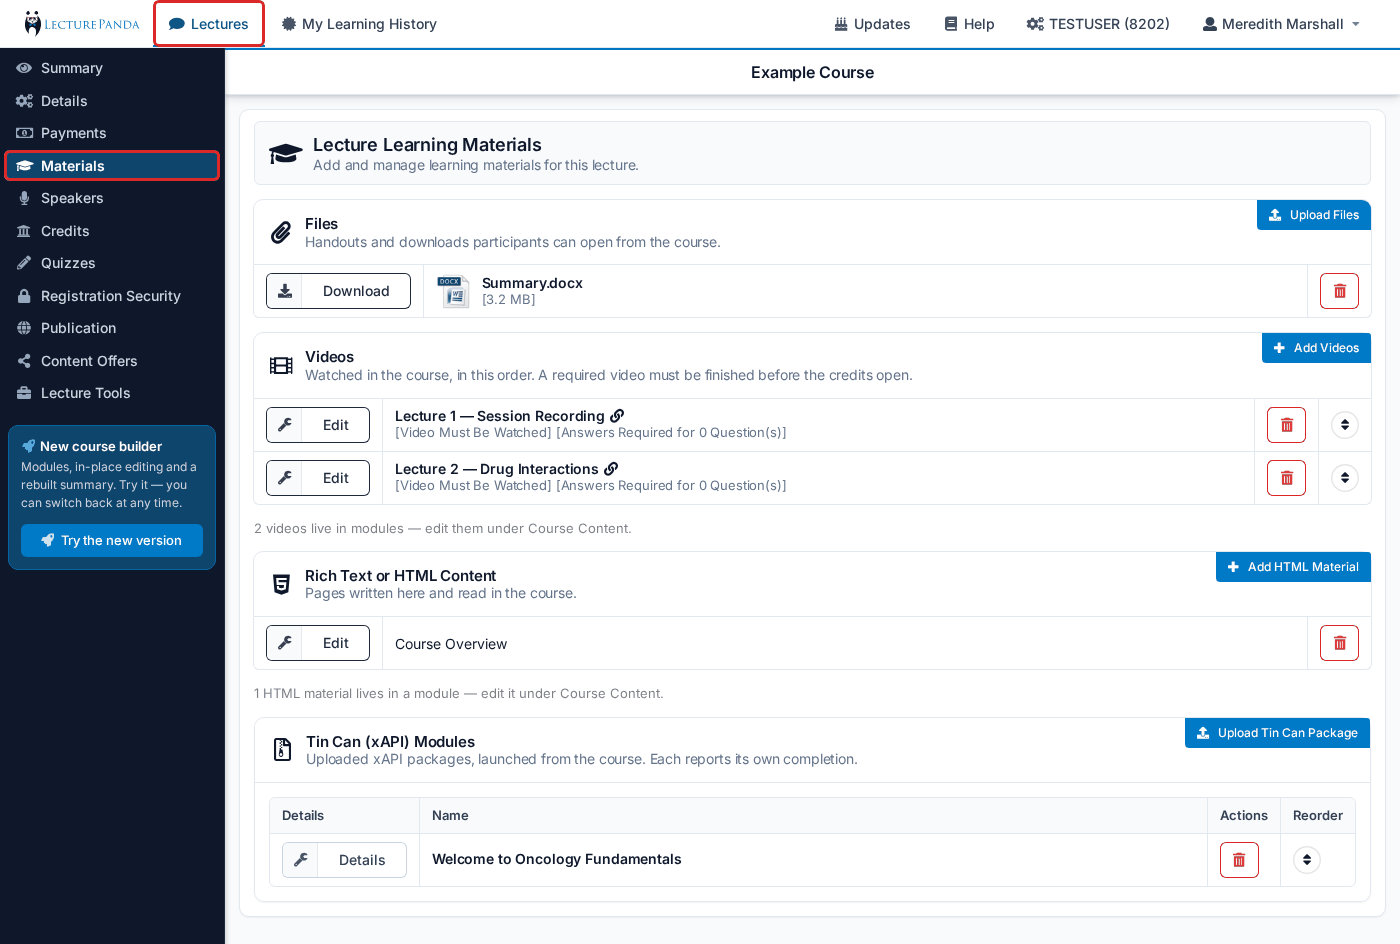Open TESTUSER (8202) settings
Viewport: 1400px width, 944px height.
(1098, 24)
